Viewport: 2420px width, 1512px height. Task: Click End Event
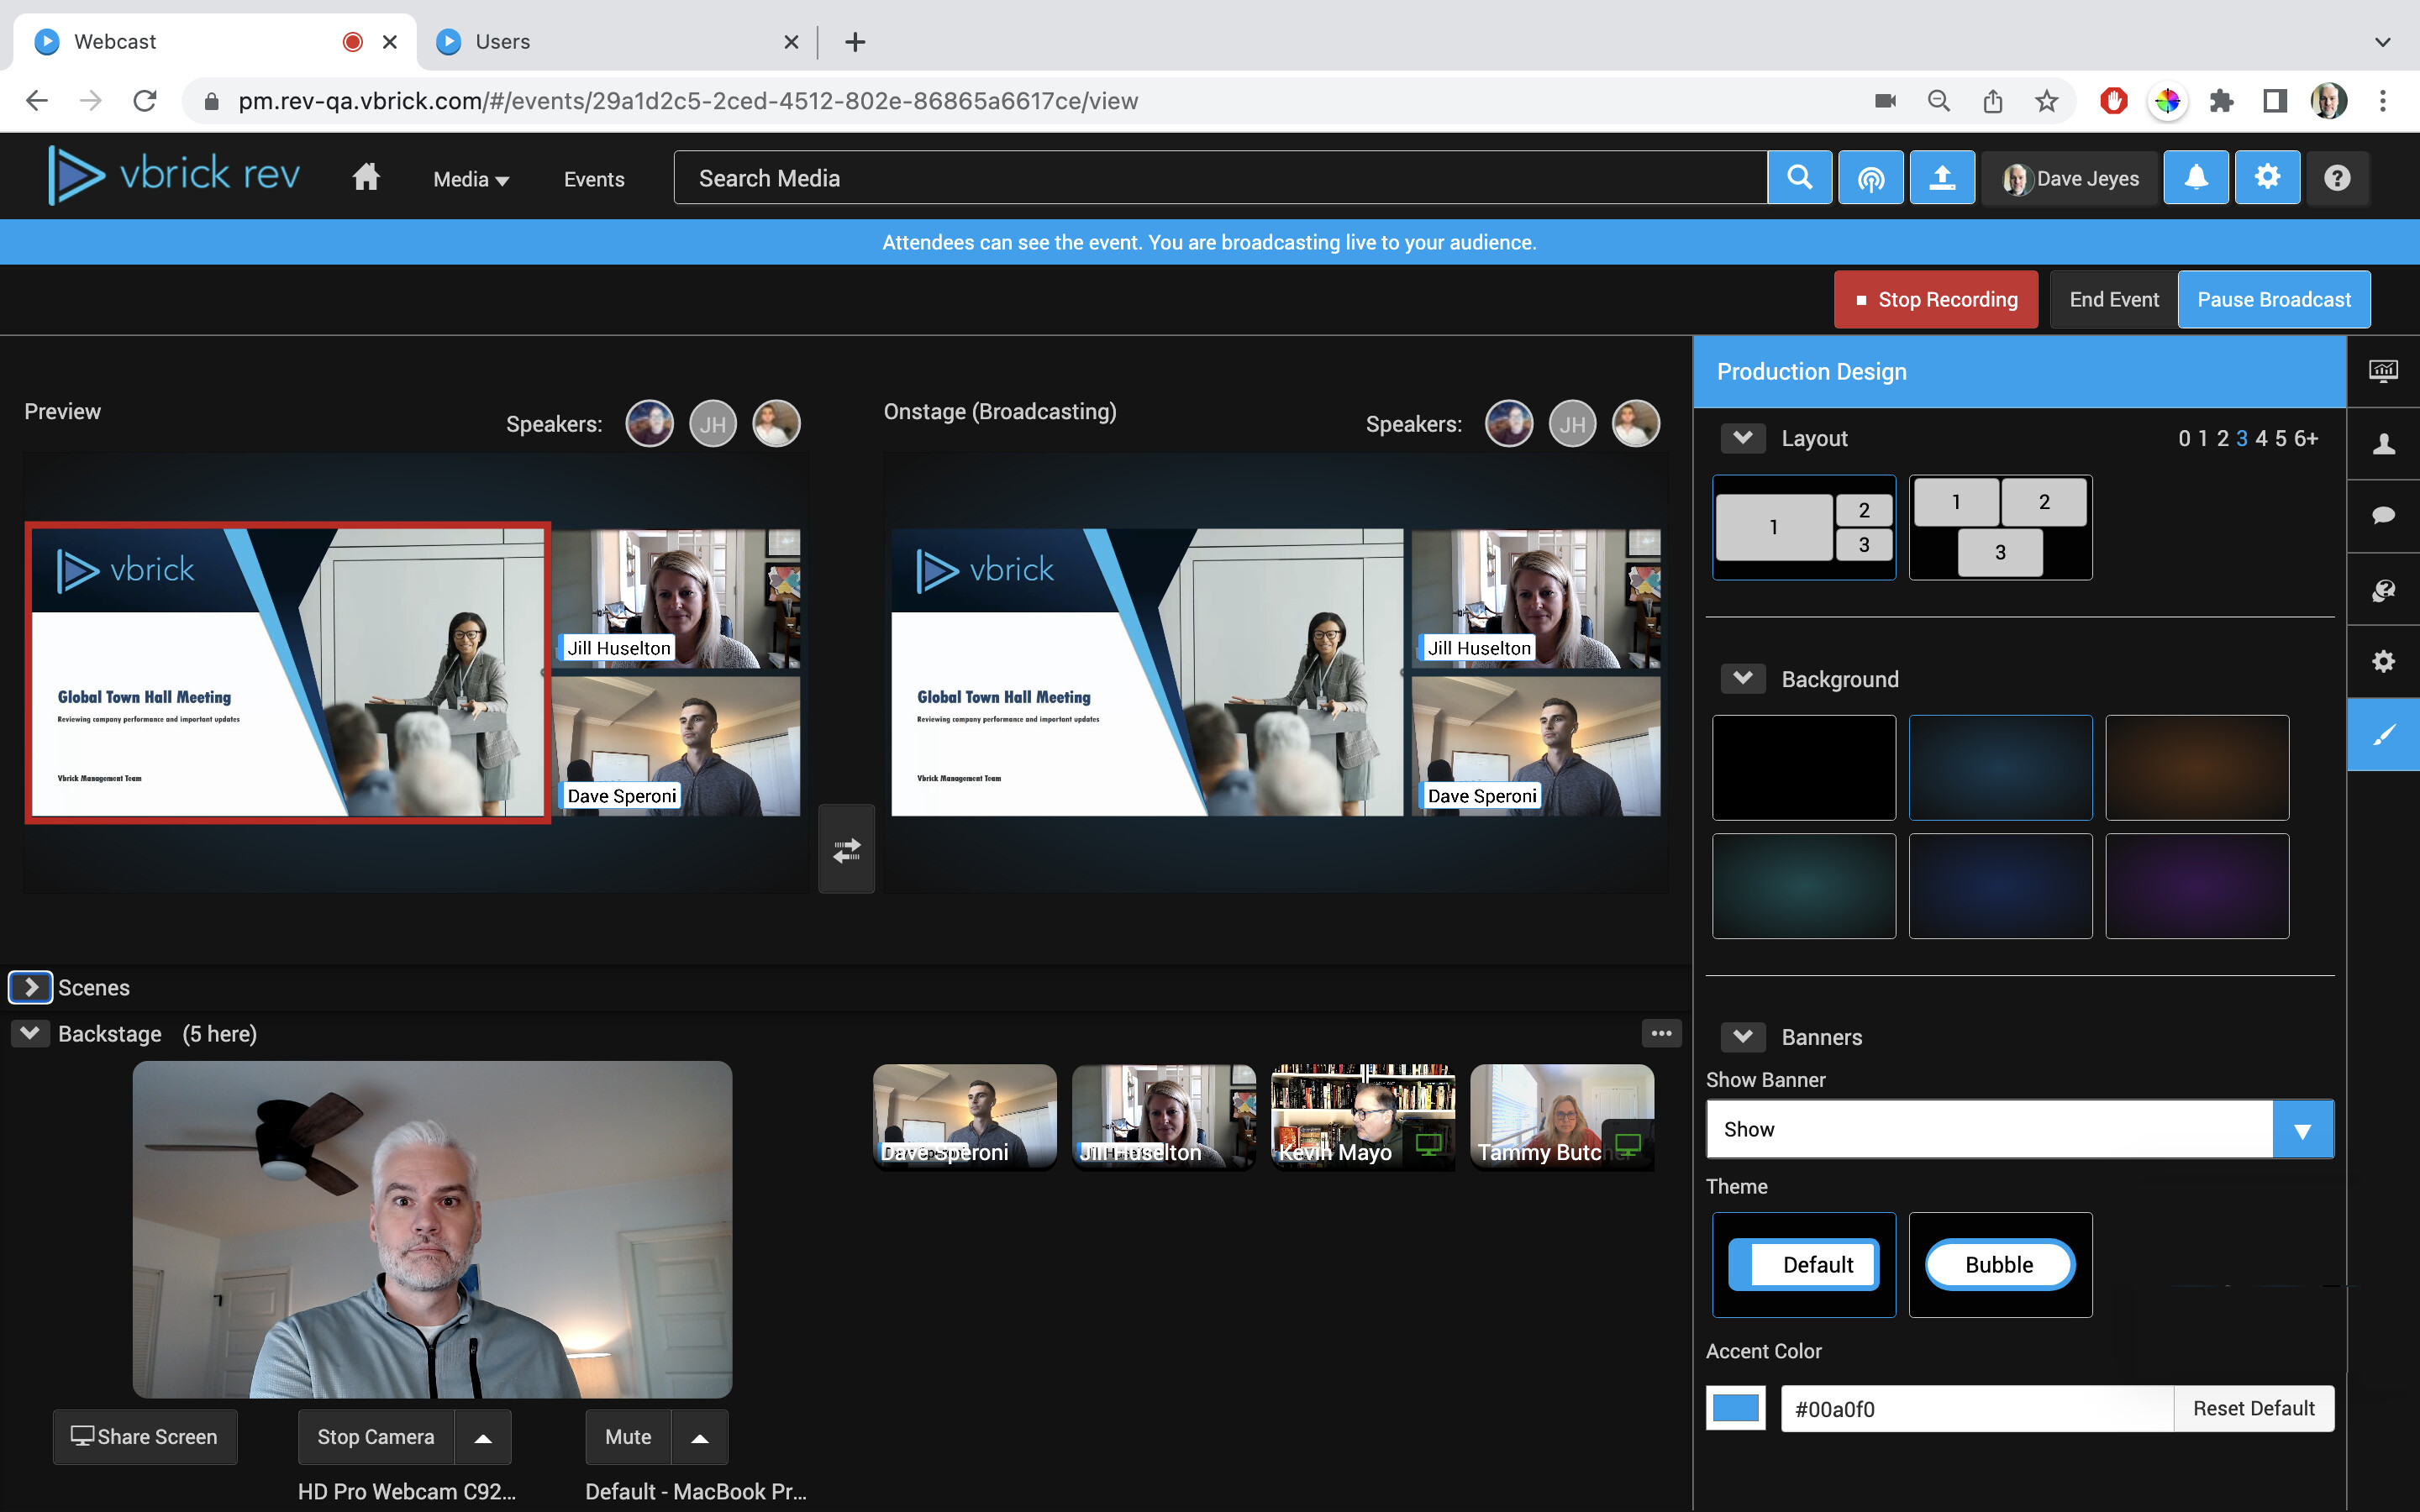tap(2114, 299)
